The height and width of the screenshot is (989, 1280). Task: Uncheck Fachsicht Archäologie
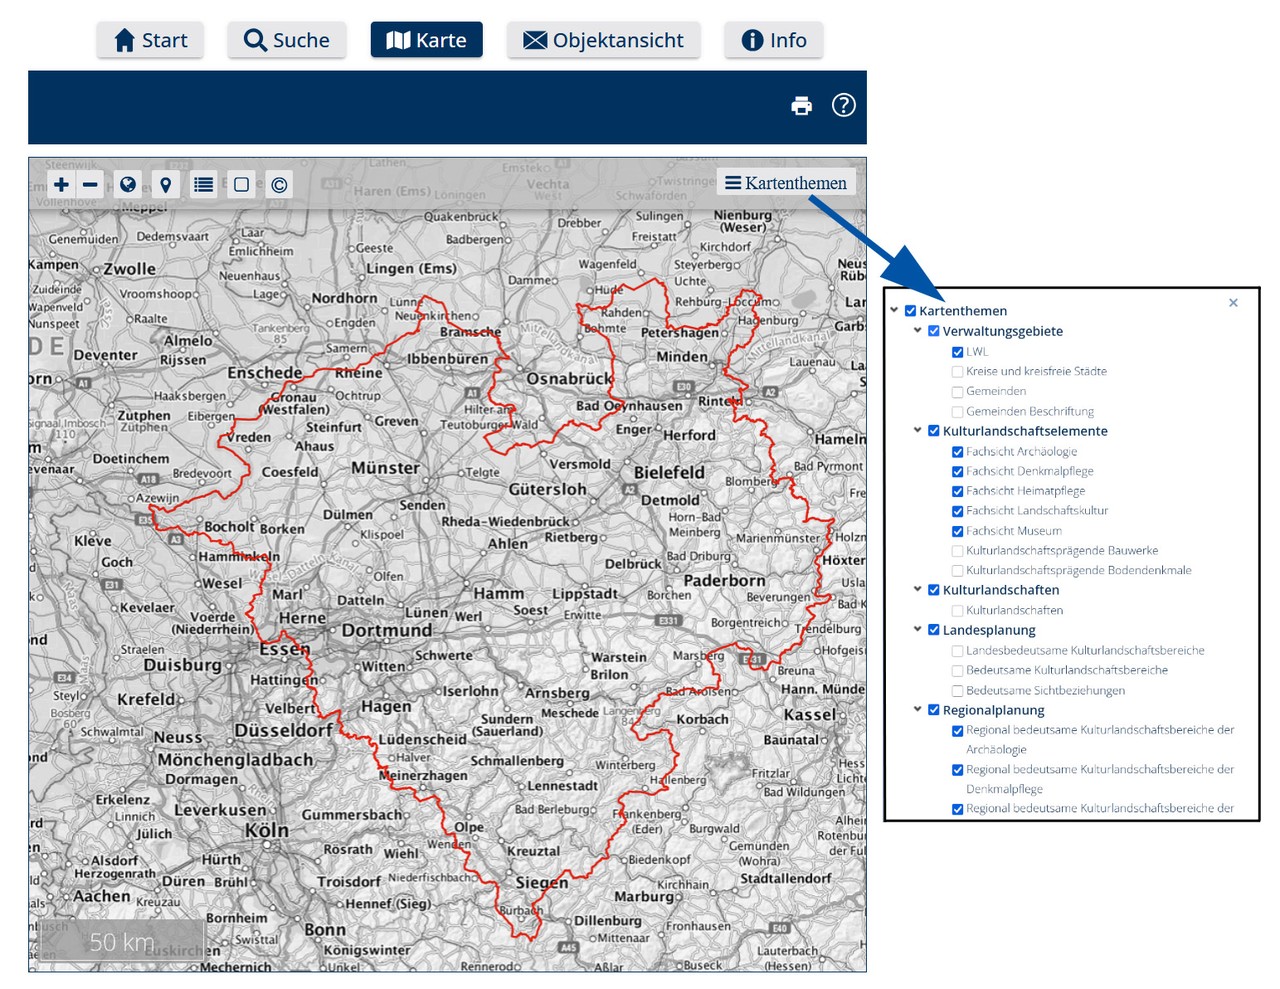click(x=957, y=452)
